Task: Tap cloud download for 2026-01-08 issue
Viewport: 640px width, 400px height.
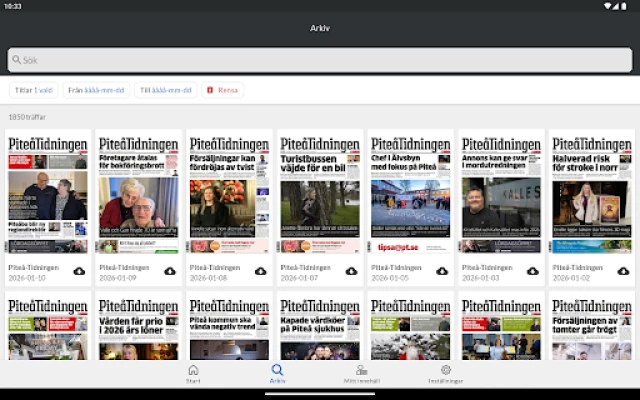Action: coord(261,271)
